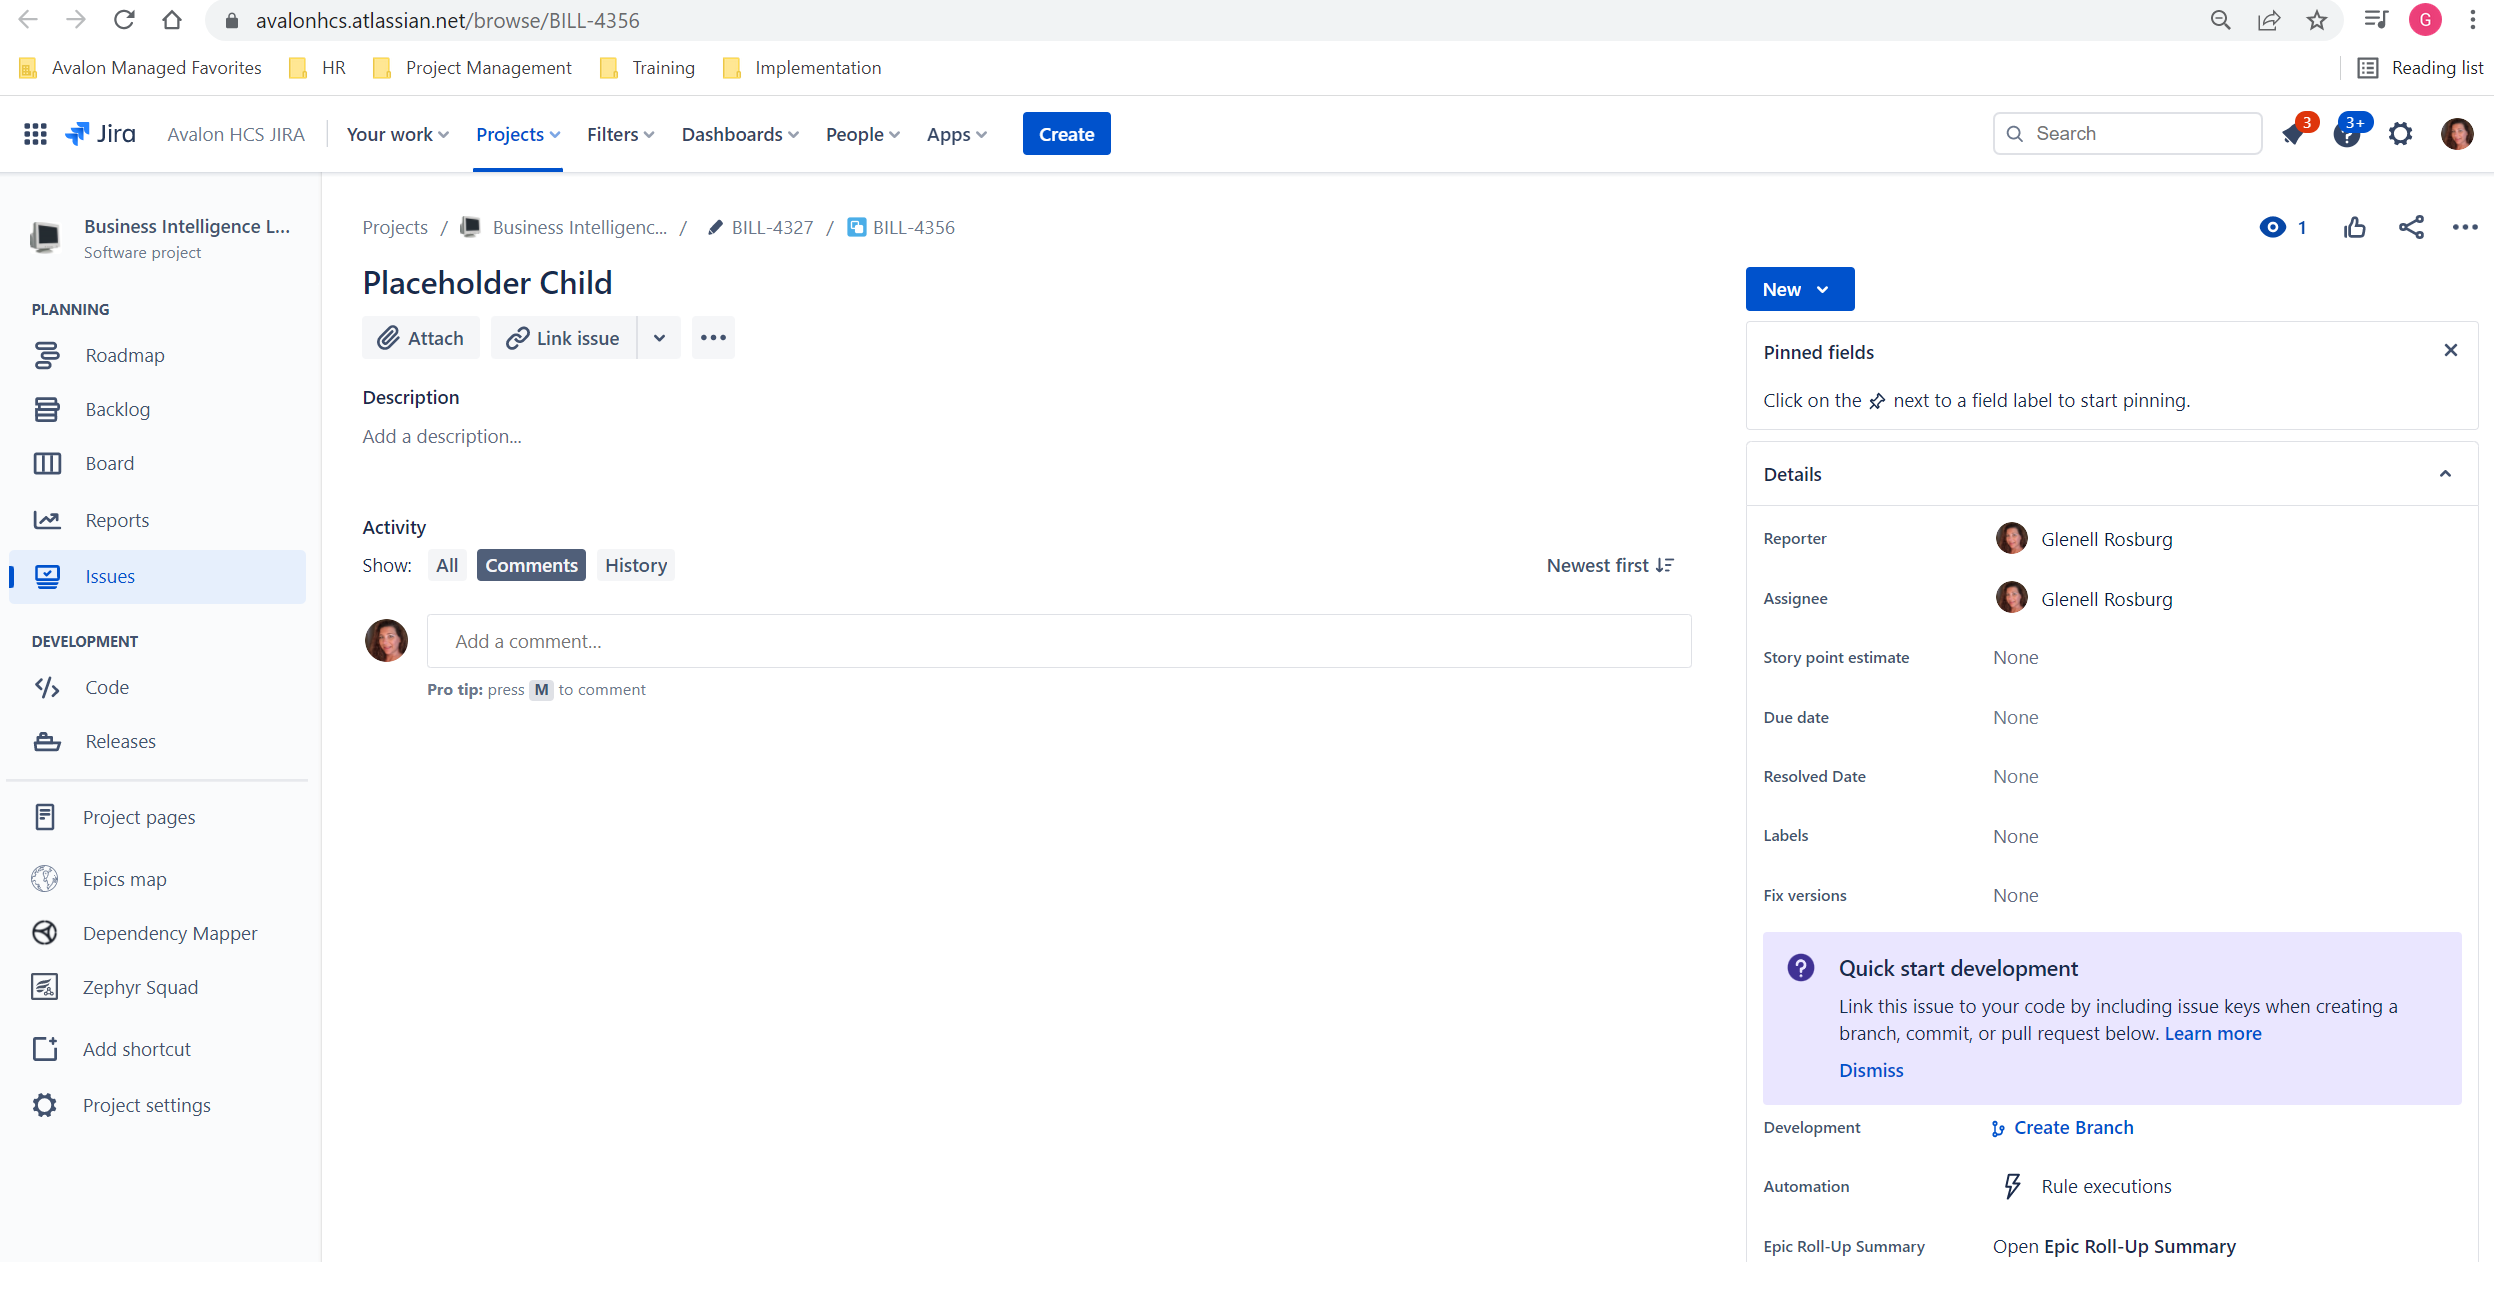Click the share issue icon
The height and width of the screenshot is (1296, 2494).
click(x=2411, y=228)
